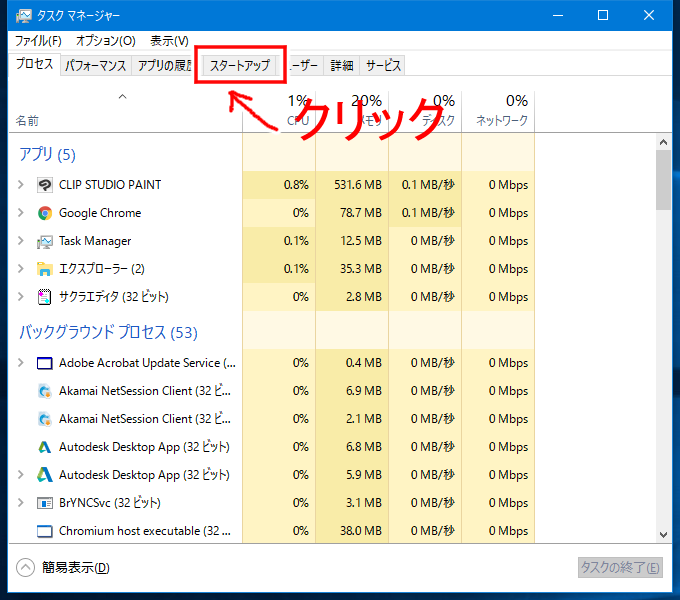Open the サービス tab
Image resolution: width=680 pixels, height=600 pixels.
[x=383, y=65]
